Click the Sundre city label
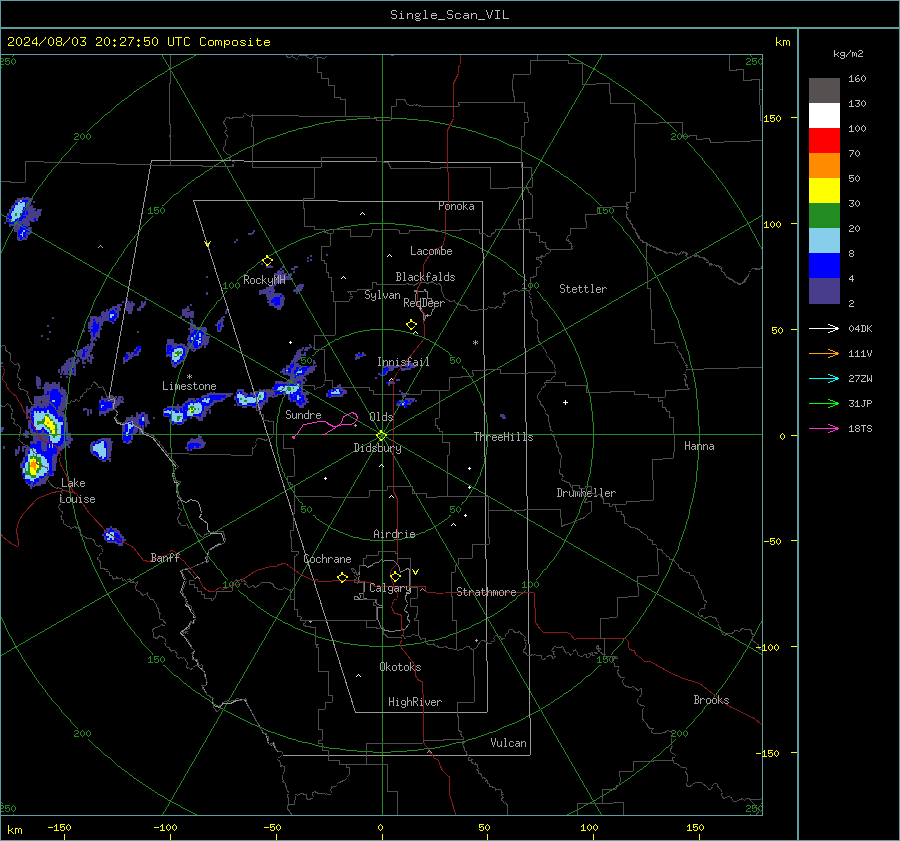Screen dimensions: 900x841 (x=303, y=415)
